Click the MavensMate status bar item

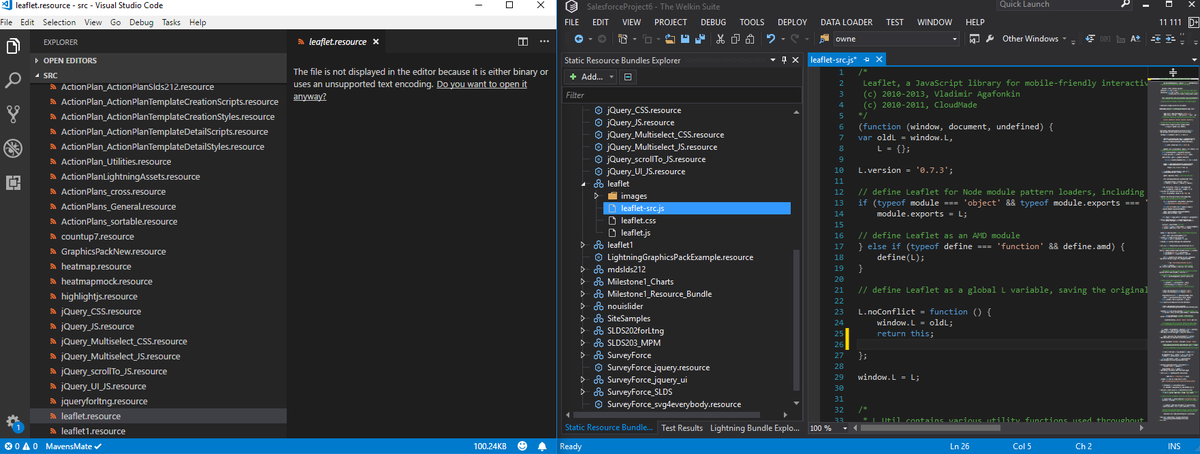coord(74,445)
